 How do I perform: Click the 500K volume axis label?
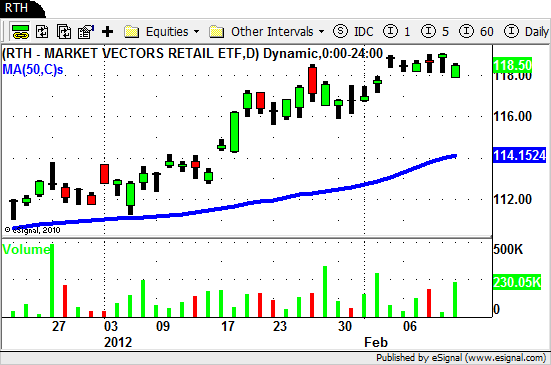pos(508,249)
